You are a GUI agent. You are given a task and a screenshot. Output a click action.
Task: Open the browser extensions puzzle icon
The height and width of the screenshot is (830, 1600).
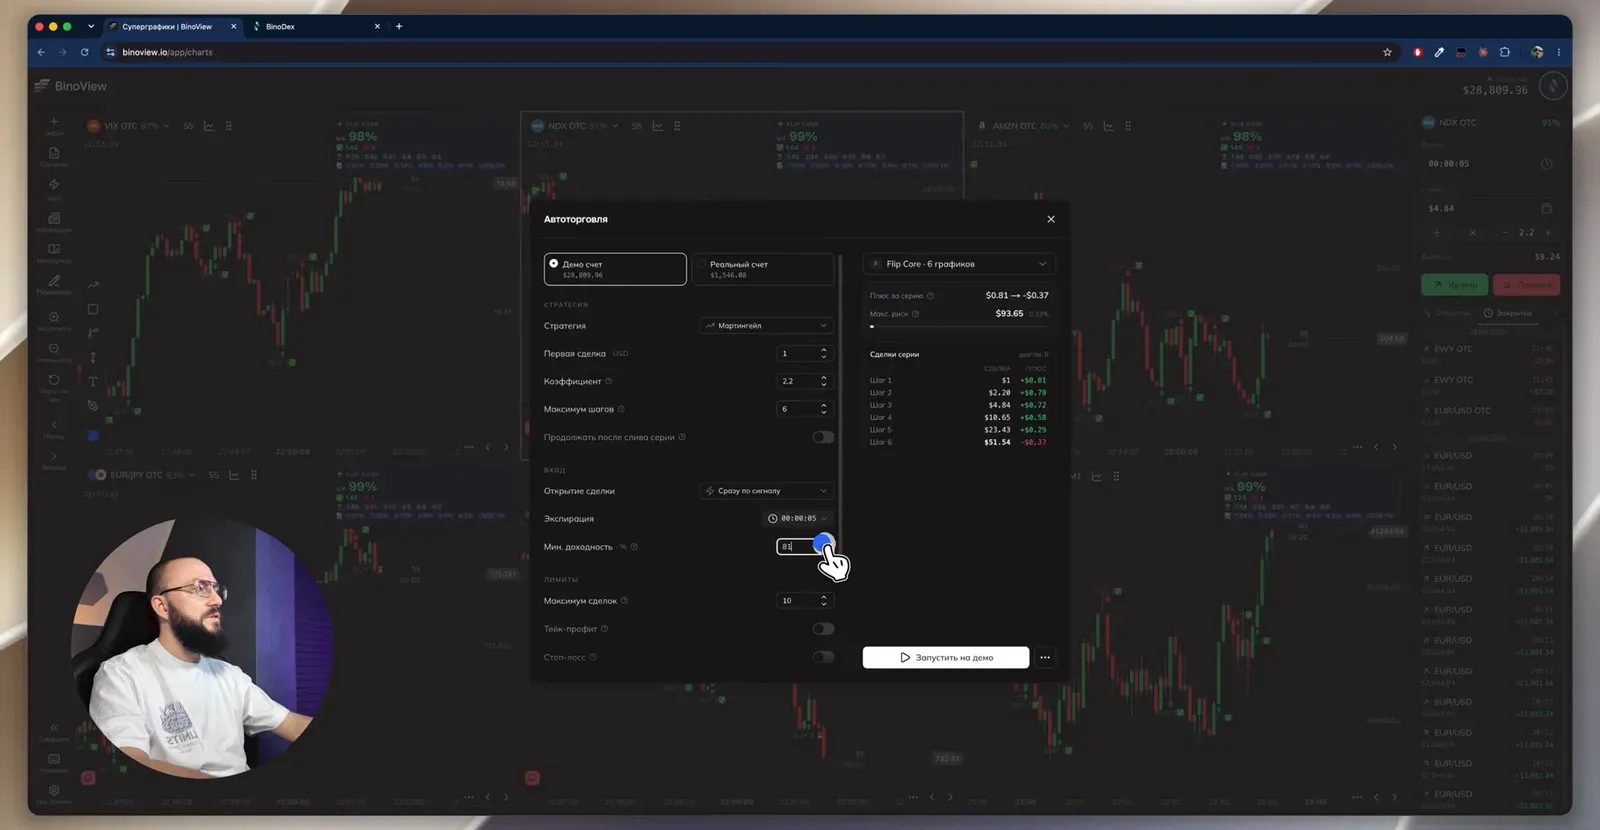click(x=1505, y=52)
